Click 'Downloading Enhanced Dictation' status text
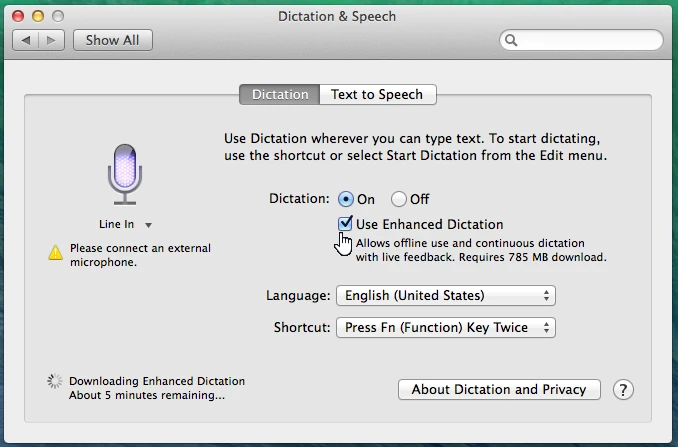 pyautogui.click(x=157, y=381)
